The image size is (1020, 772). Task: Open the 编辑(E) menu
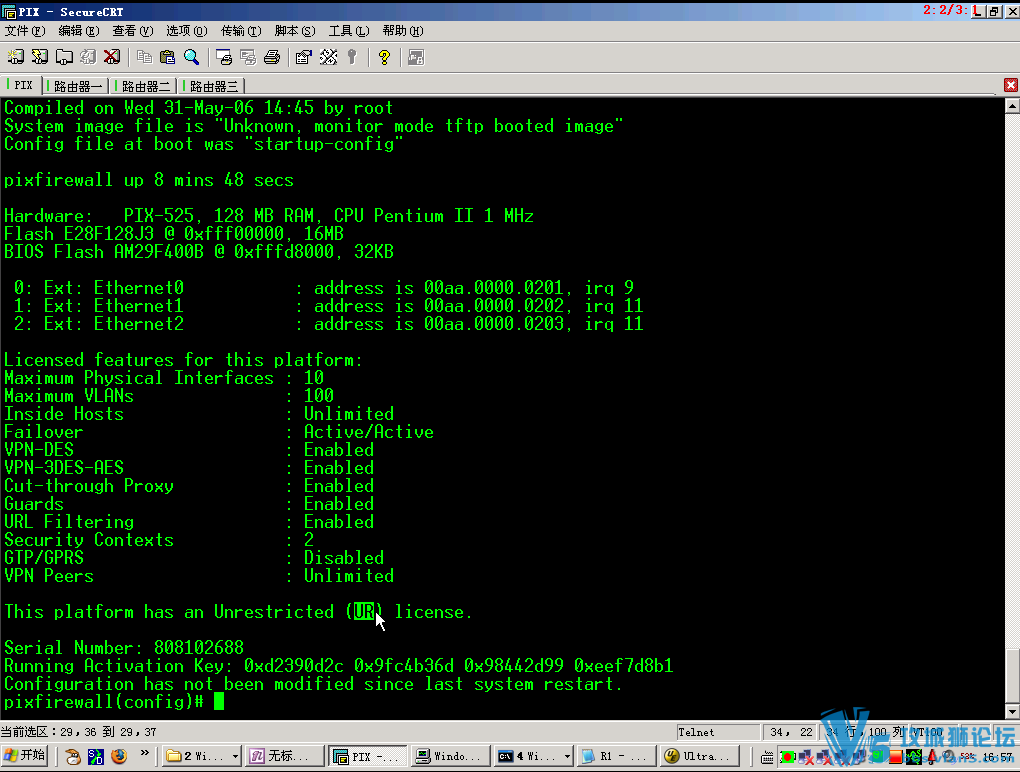79,31
